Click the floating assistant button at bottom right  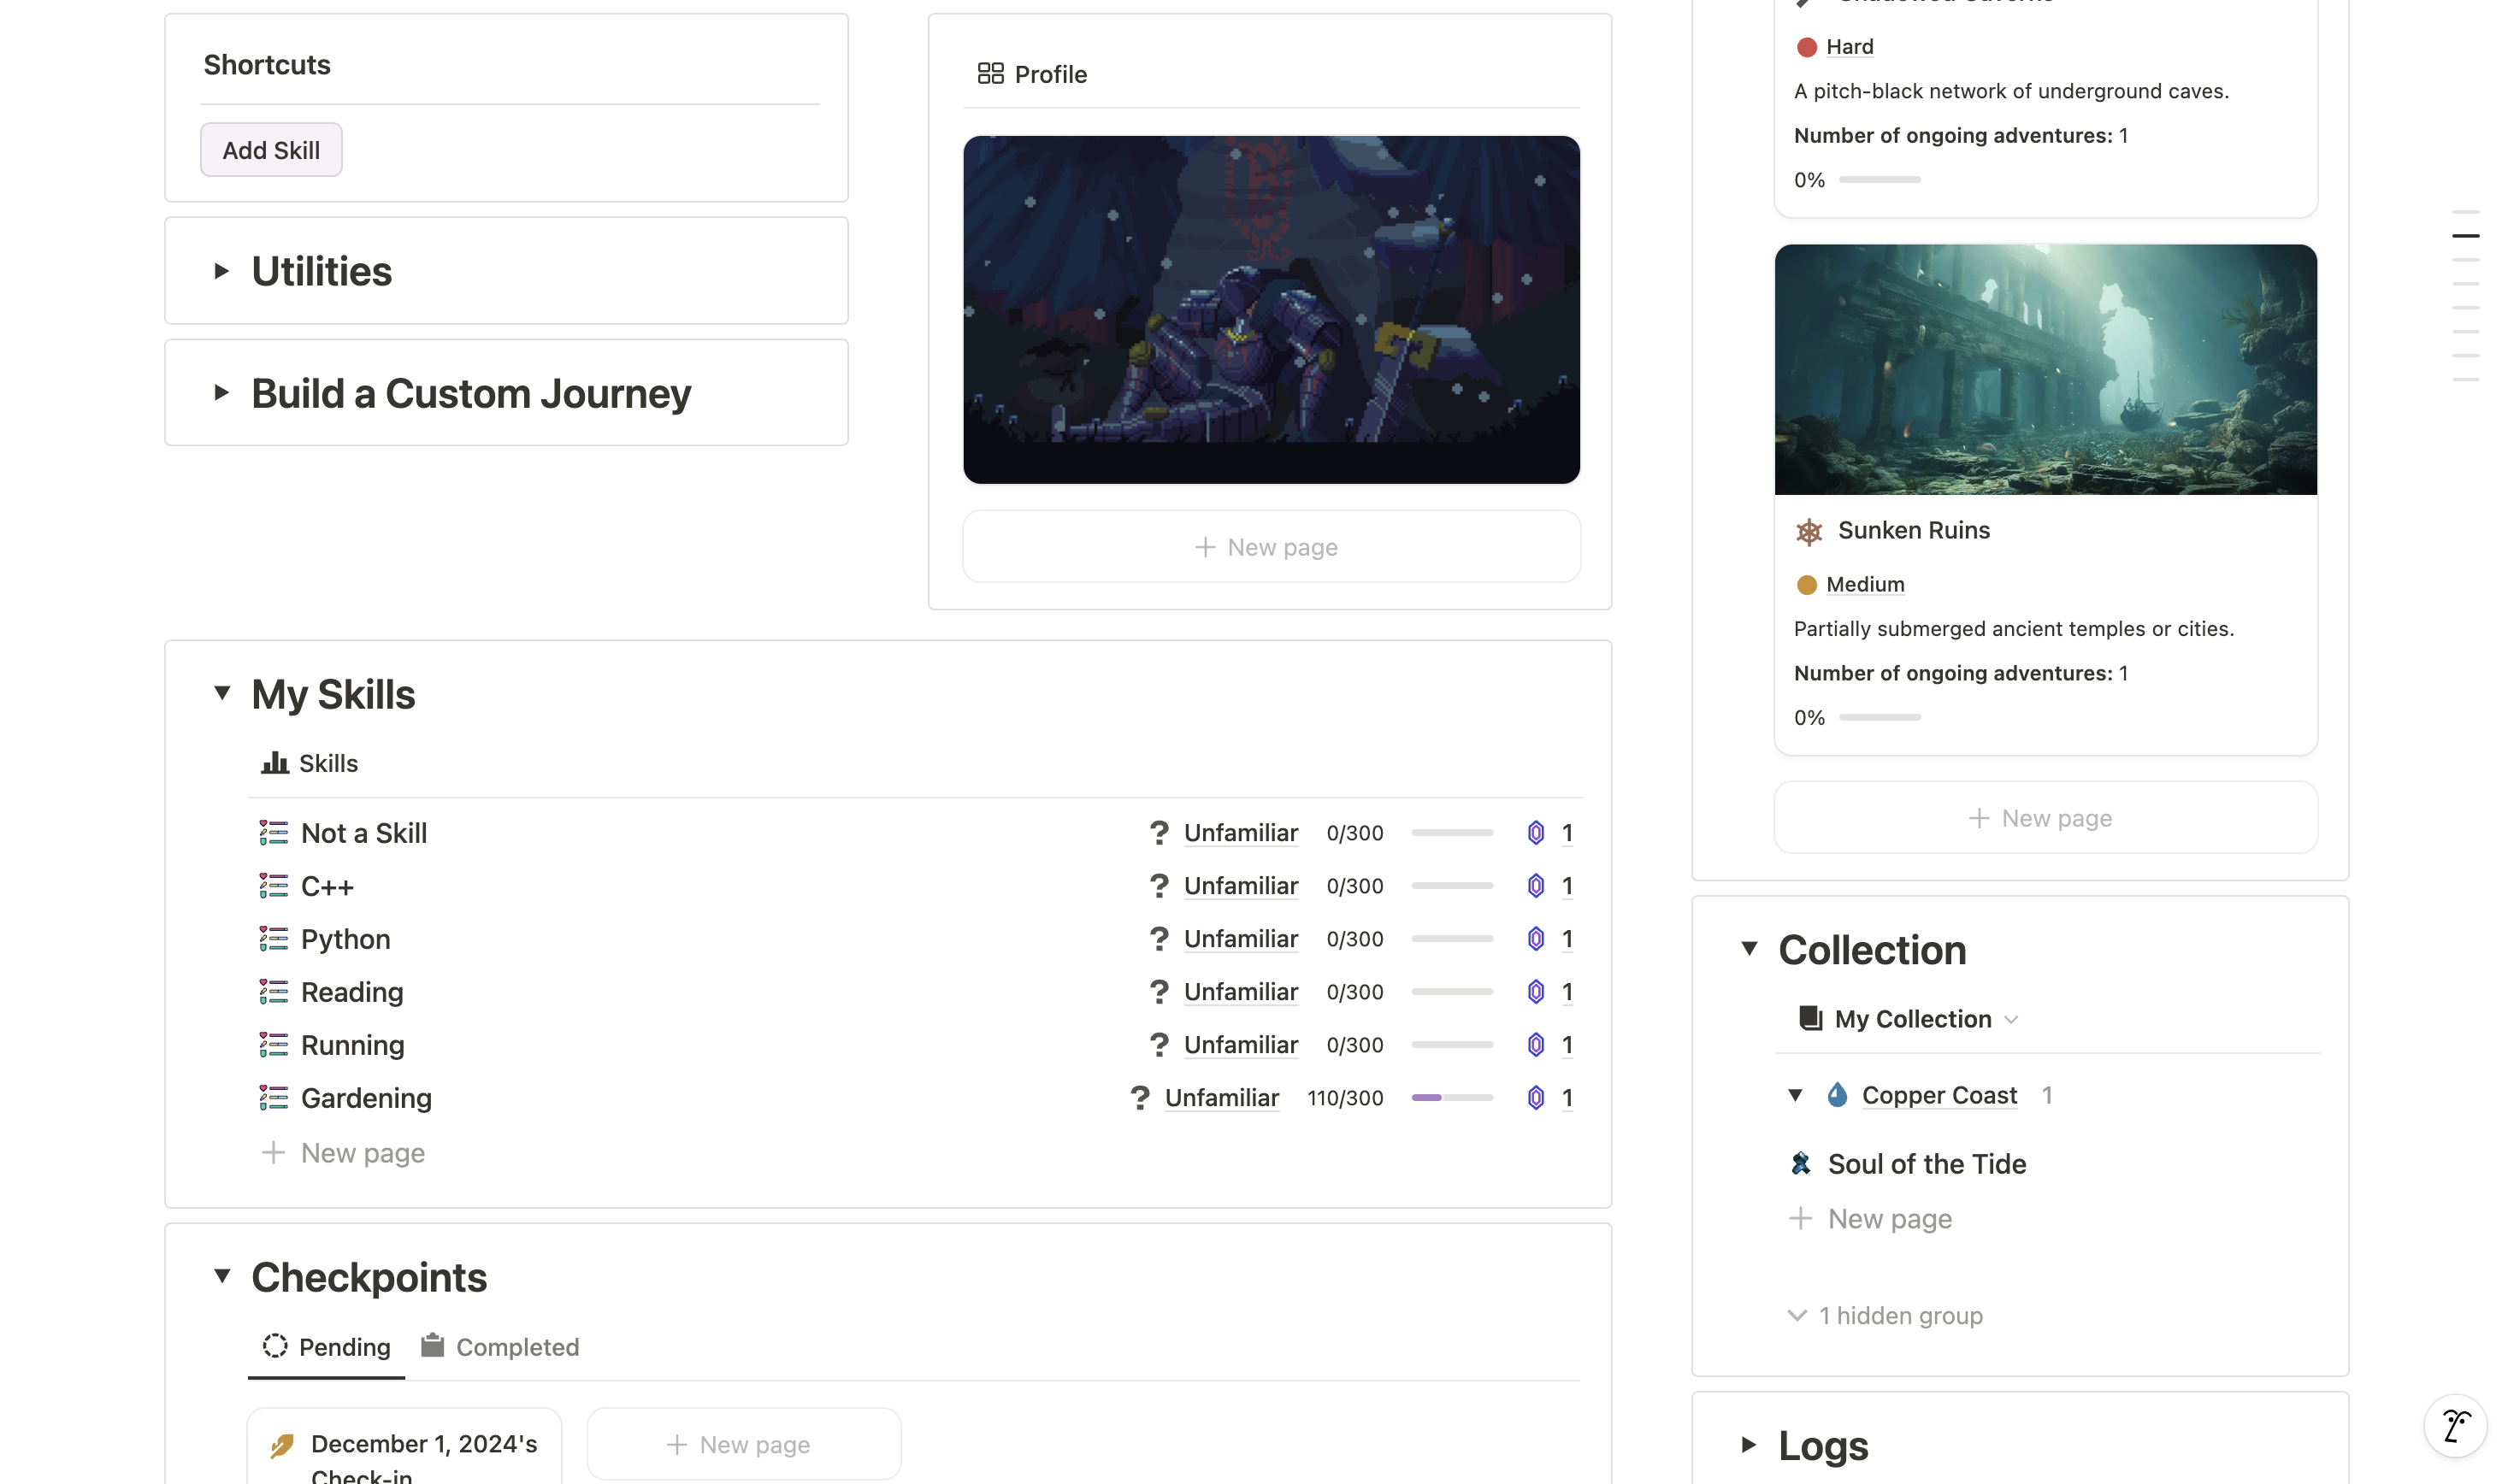pyautogui.click(x=2454, y=1426)
